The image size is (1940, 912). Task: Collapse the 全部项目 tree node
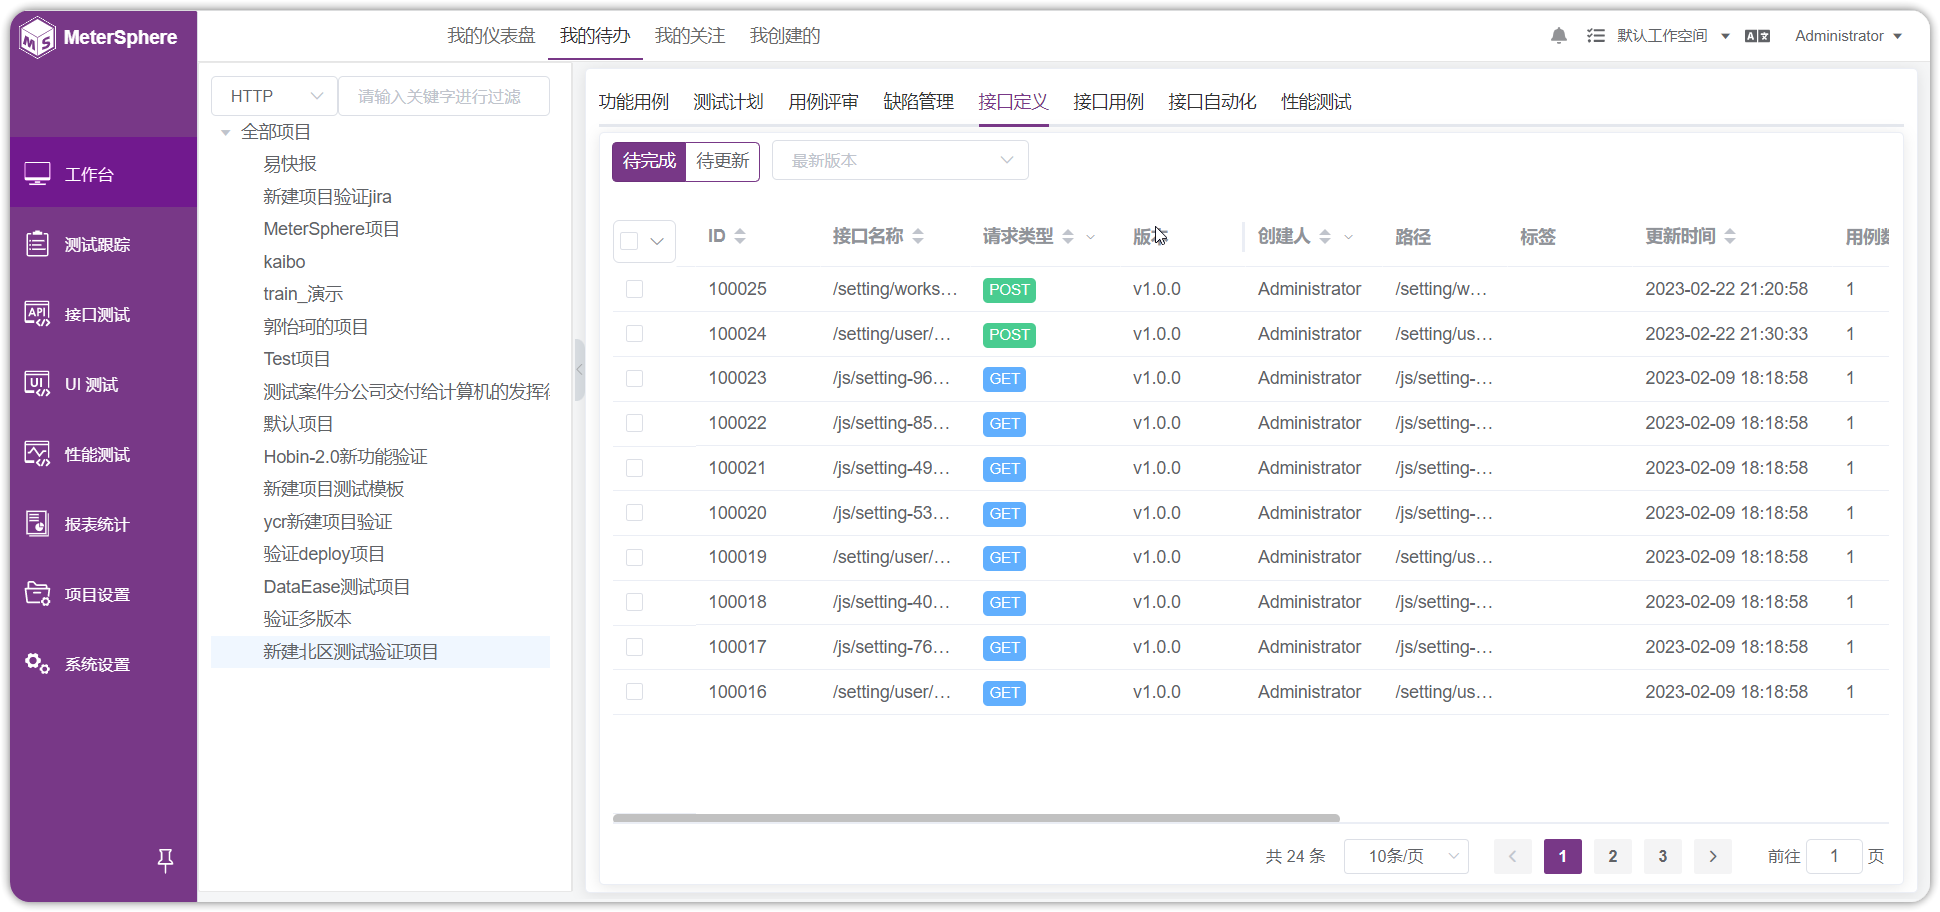226,132
